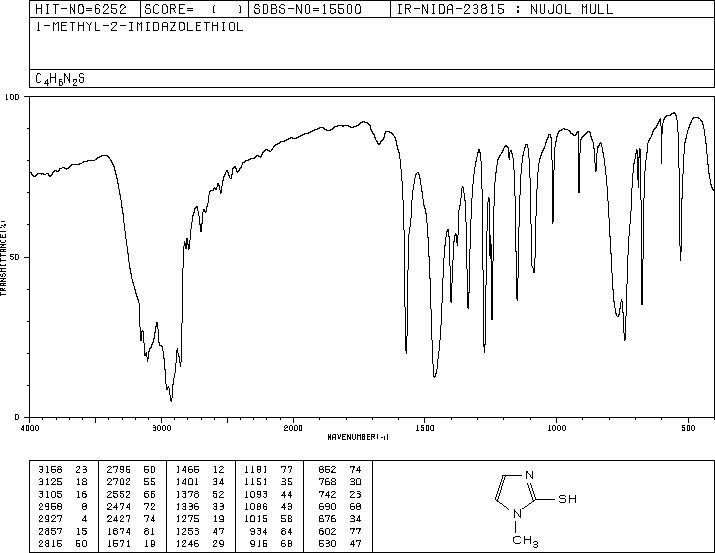The height and width of the screenshot is (553, 715).
Task: Select peak table entry 2474
Action: (131, 506)
